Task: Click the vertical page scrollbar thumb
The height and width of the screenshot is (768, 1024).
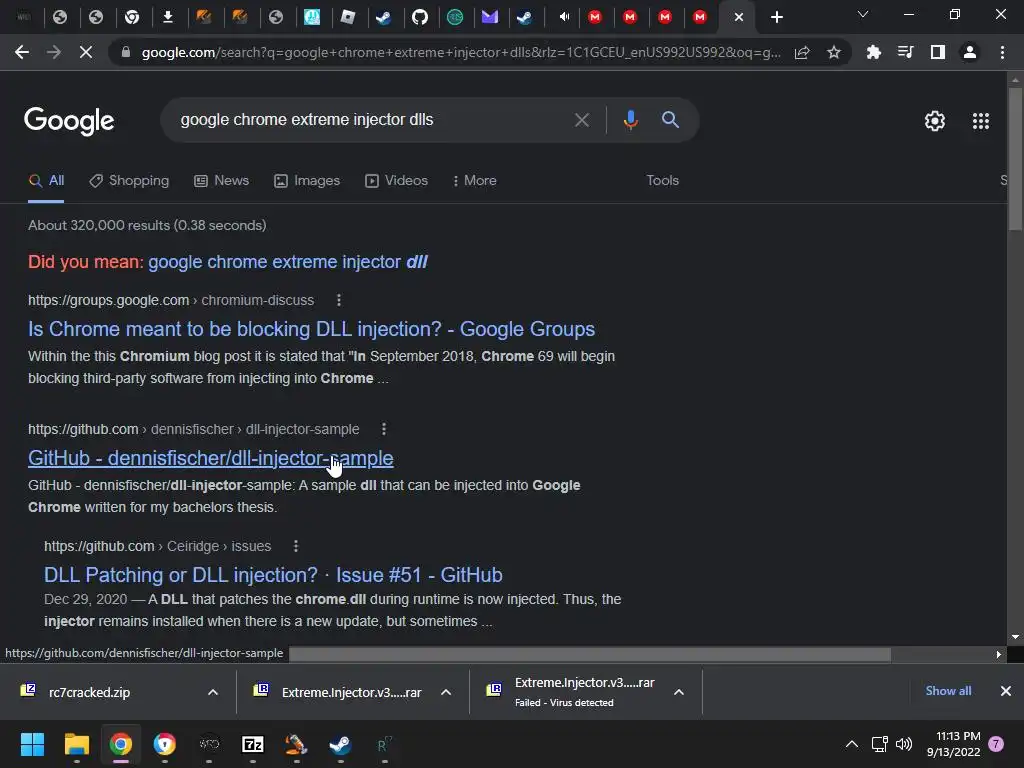Action: tap(1015, 158)
